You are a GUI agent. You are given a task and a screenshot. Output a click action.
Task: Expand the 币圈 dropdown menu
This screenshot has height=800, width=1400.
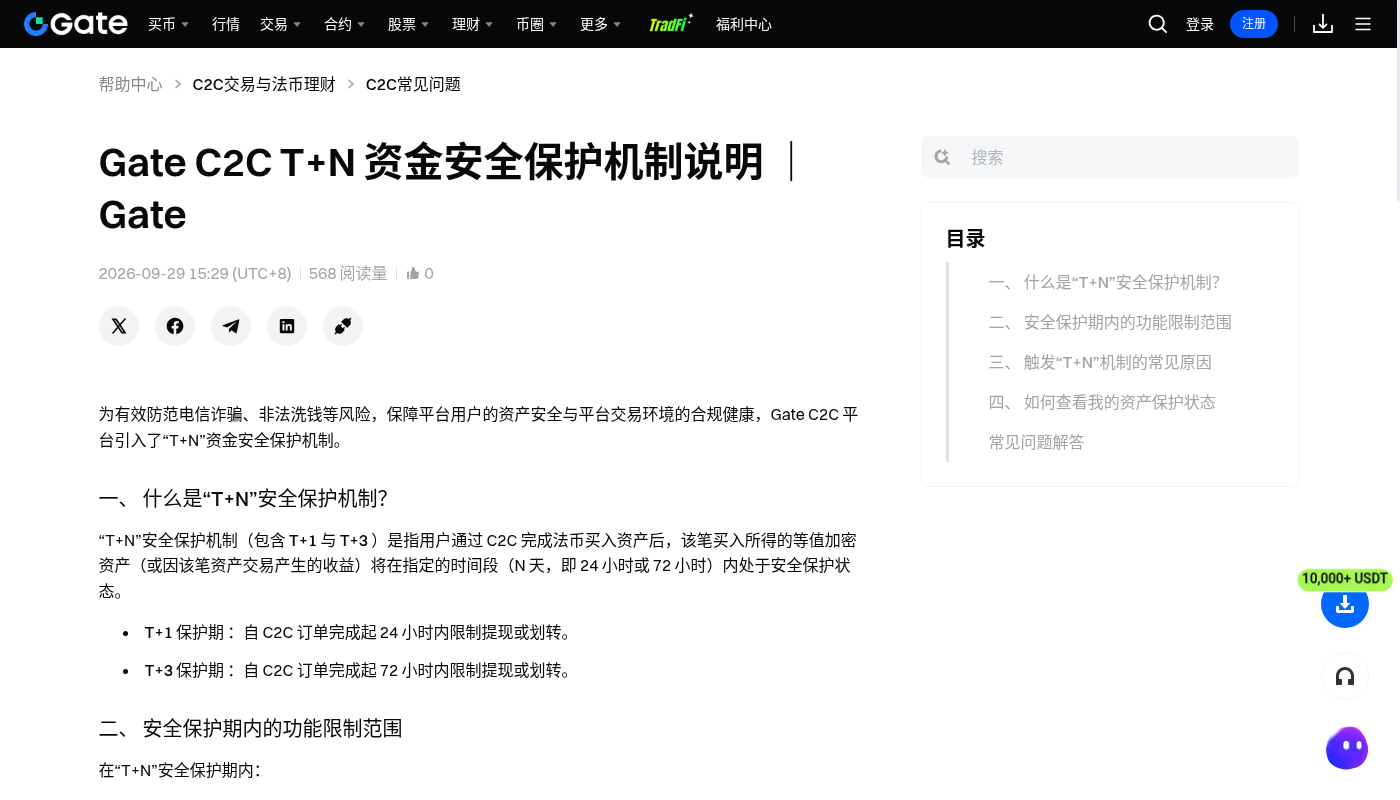pyautogui.click(x=536, y=24)
